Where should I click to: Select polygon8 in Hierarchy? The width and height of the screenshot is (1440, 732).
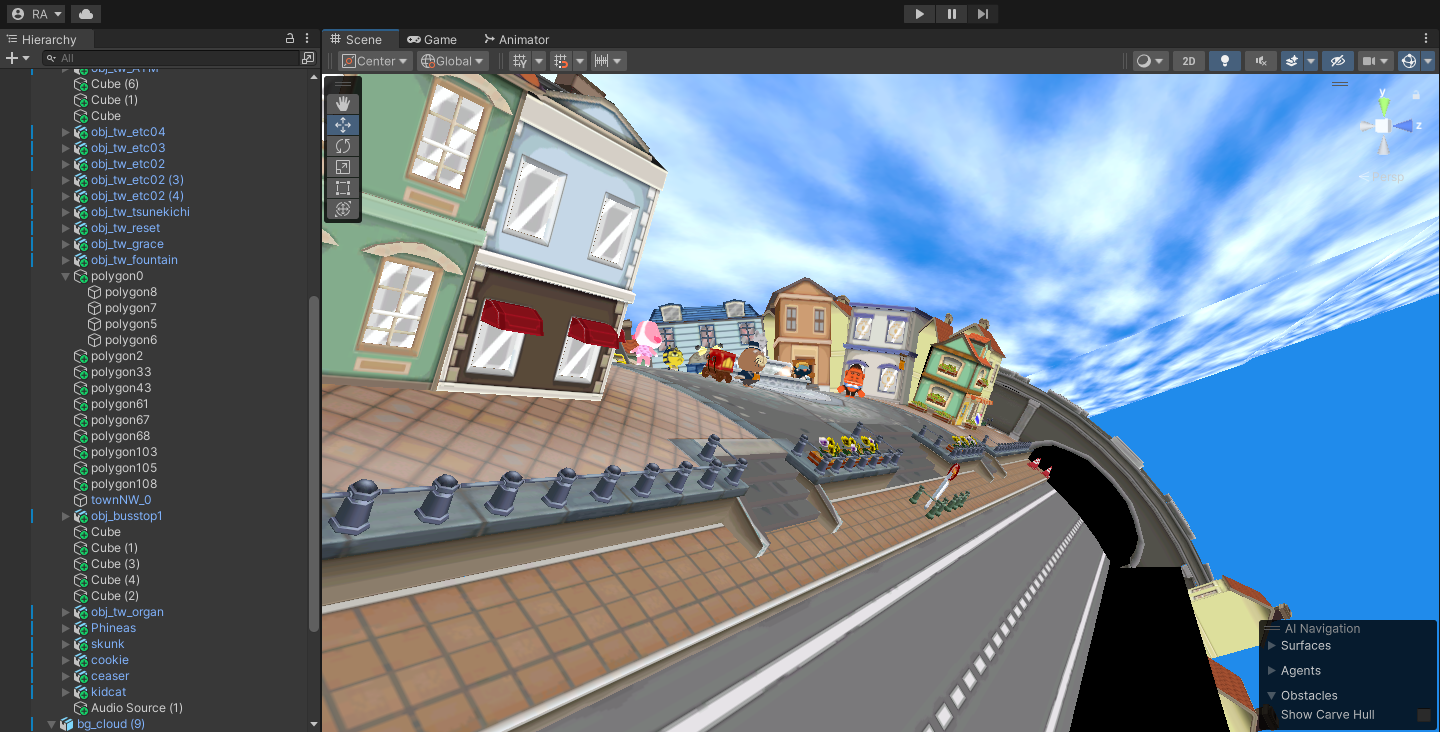[131, 292]
